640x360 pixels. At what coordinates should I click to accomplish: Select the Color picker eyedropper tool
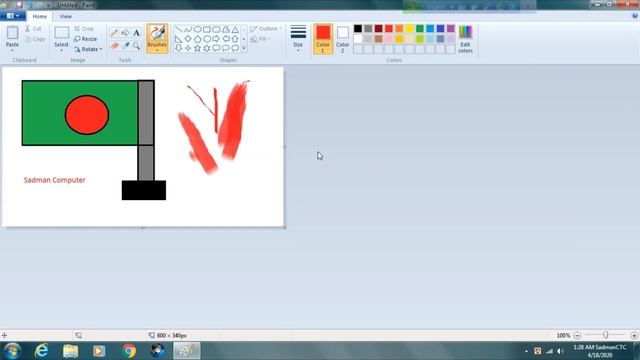pos(125,46)
